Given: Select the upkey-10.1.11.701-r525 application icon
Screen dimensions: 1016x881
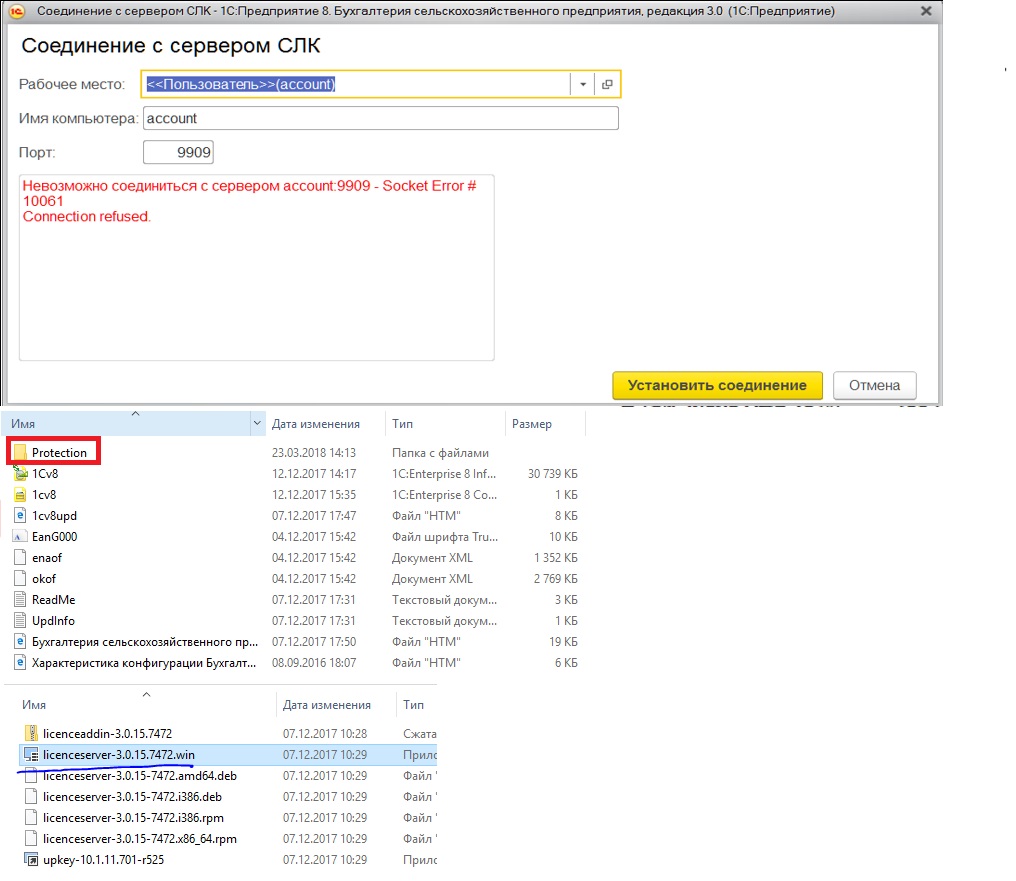Looking at the screenshot, I should coord(31,860).
